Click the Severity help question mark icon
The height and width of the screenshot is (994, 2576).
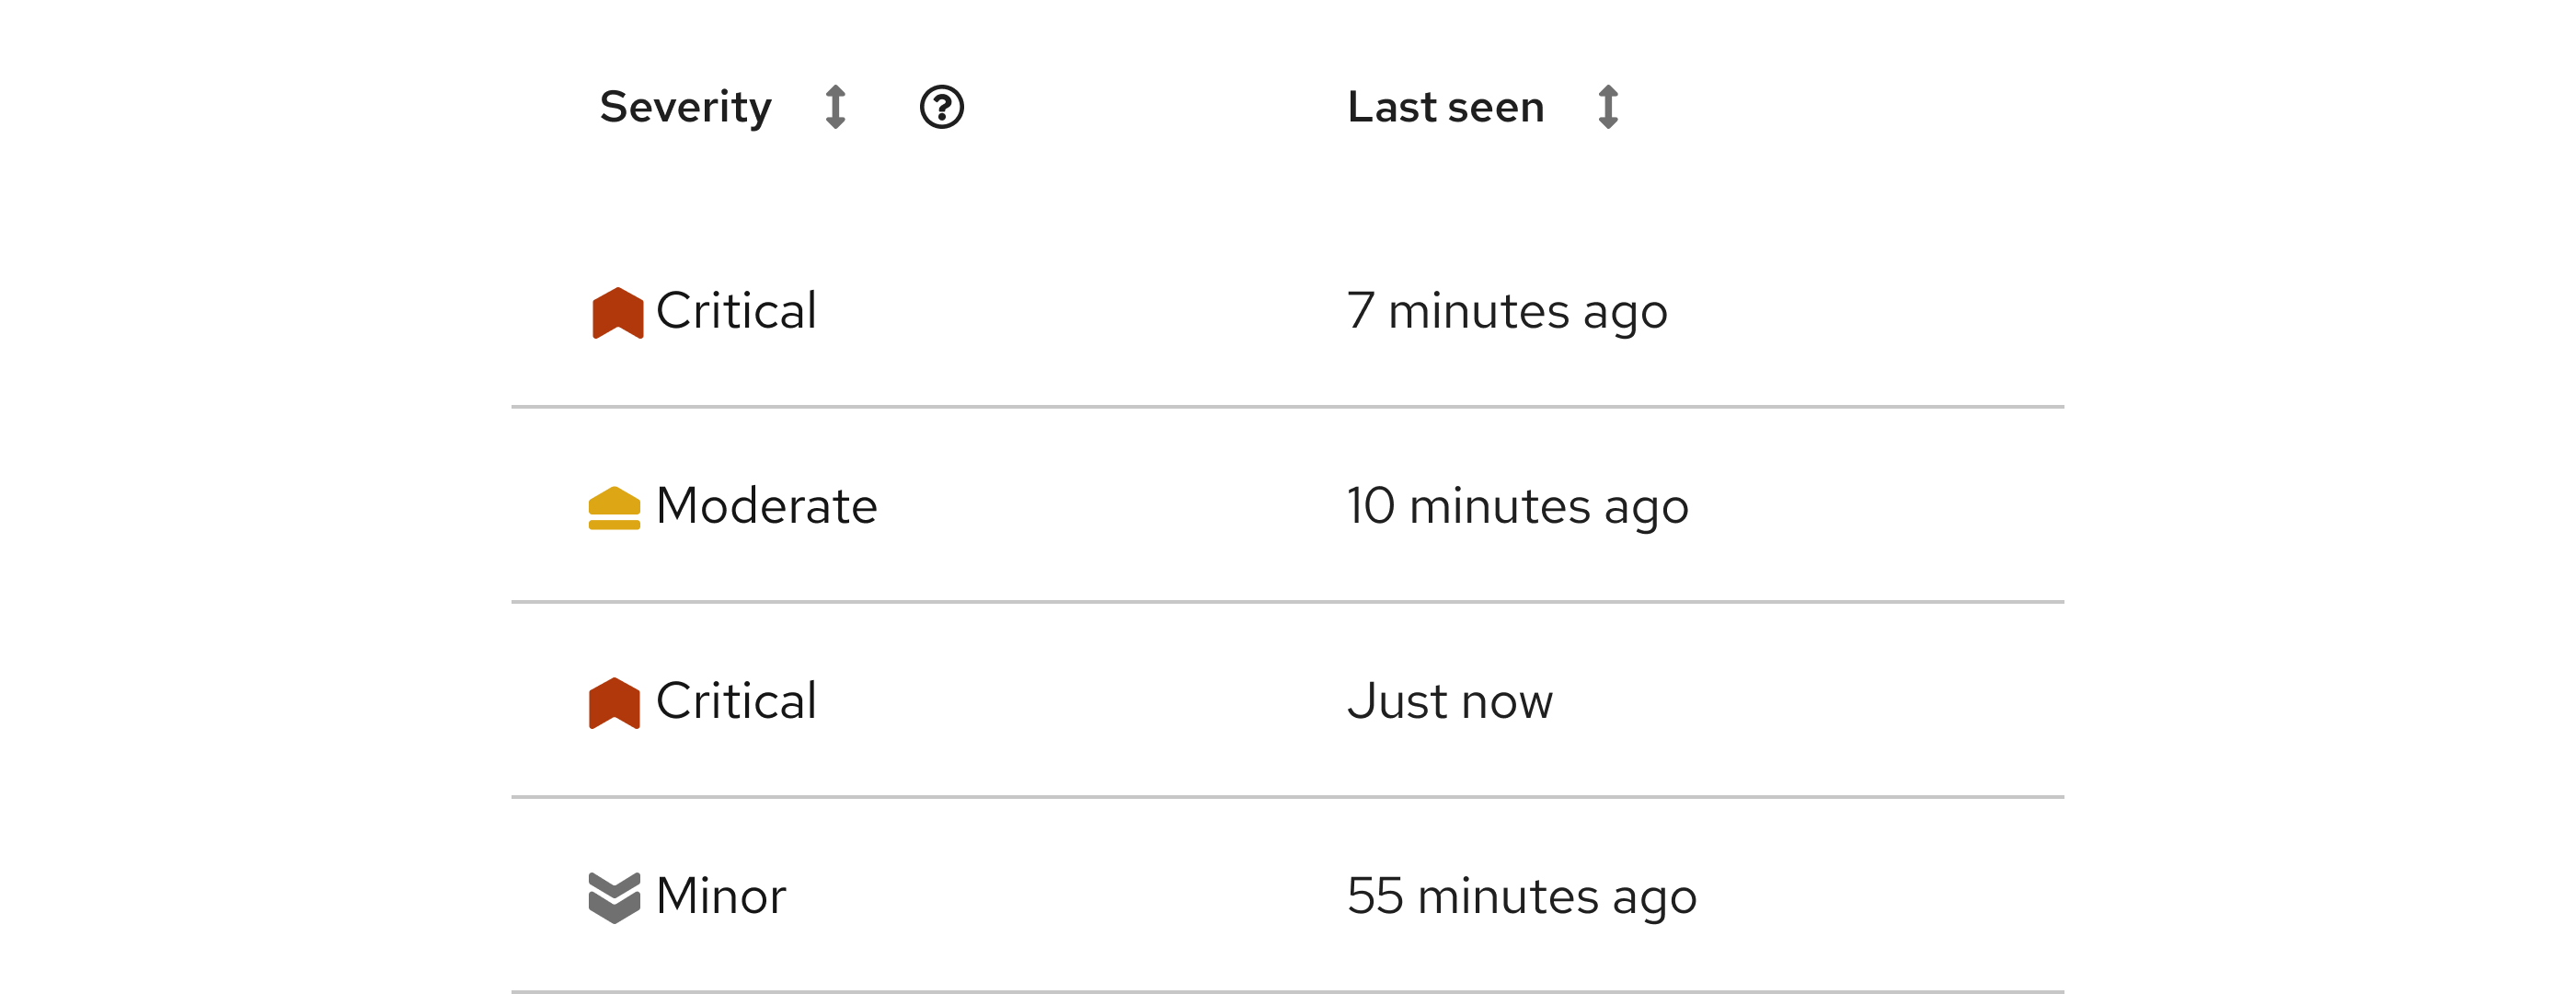point(941,107)
